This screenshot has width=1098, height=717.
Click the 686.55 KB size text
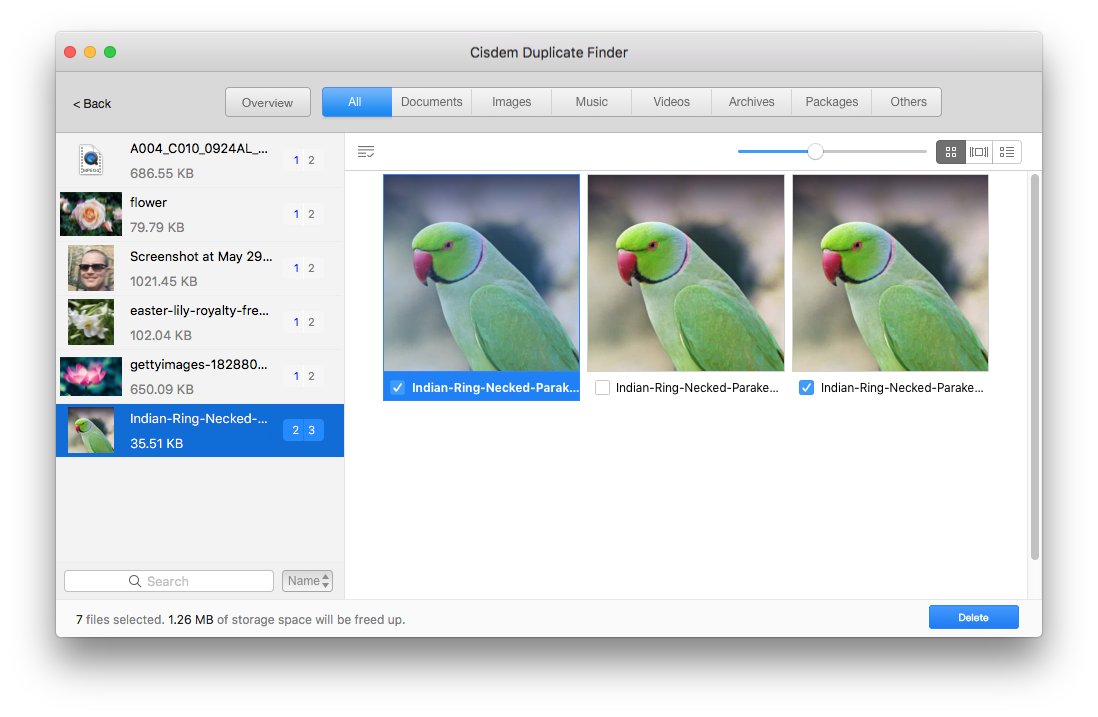(x=162, y=173)
